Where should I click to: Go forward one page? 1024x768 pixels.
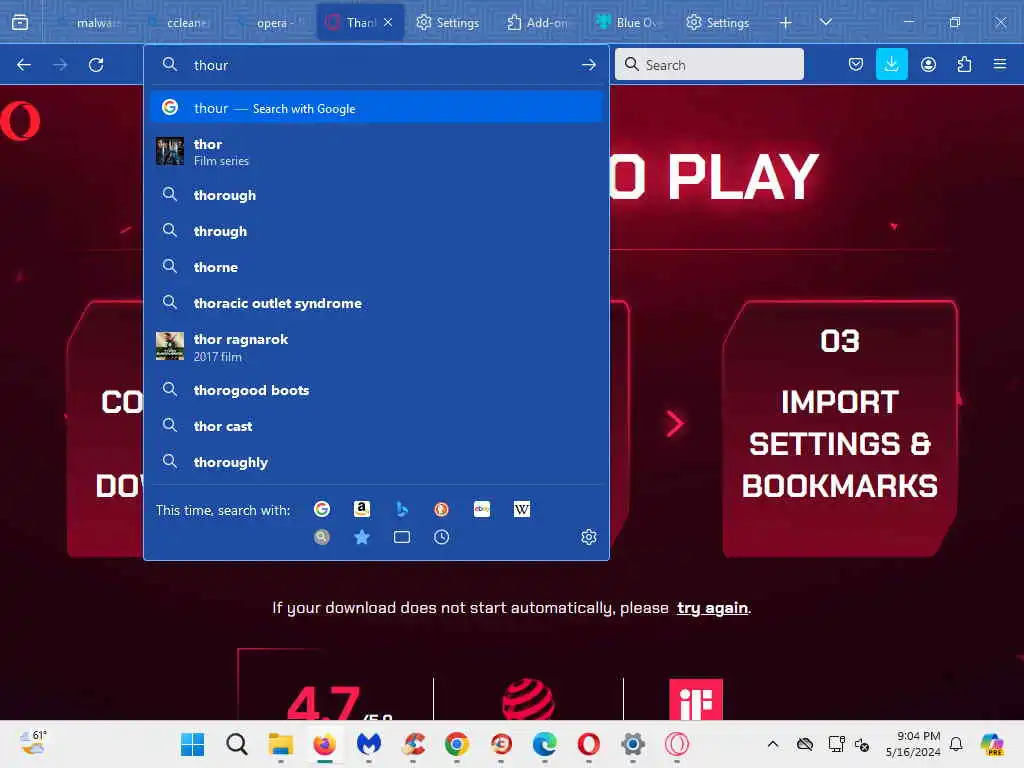(x=60, y=65)
